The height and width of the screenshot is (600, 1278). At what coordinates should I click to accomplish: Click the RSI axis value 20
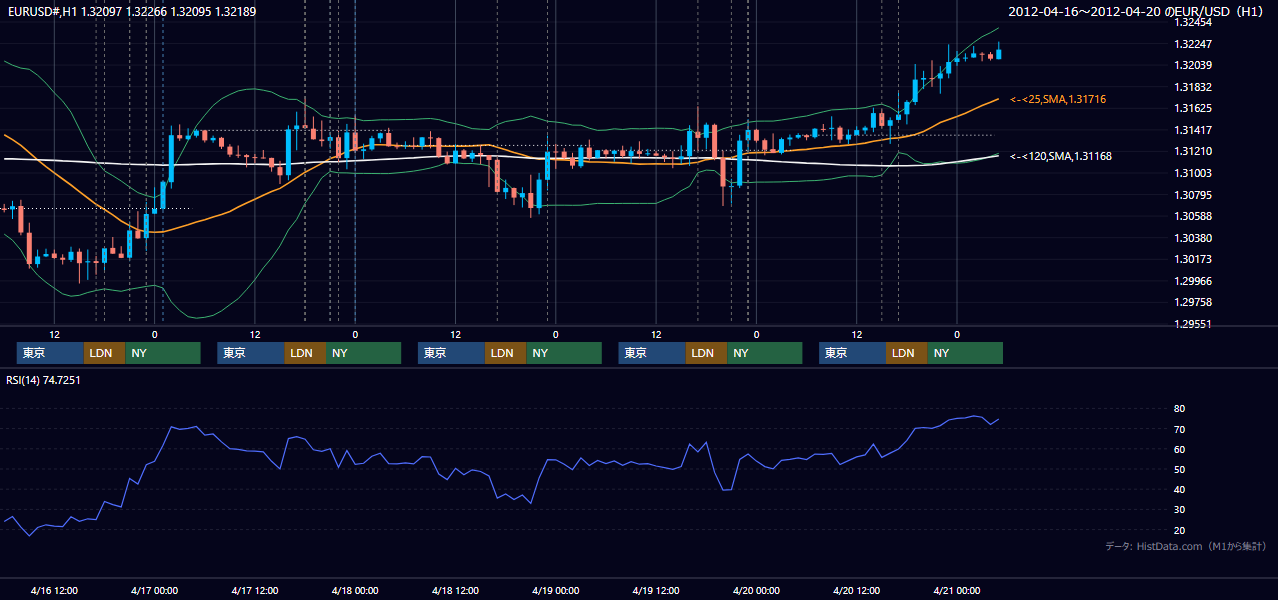tap(1180, 530)
